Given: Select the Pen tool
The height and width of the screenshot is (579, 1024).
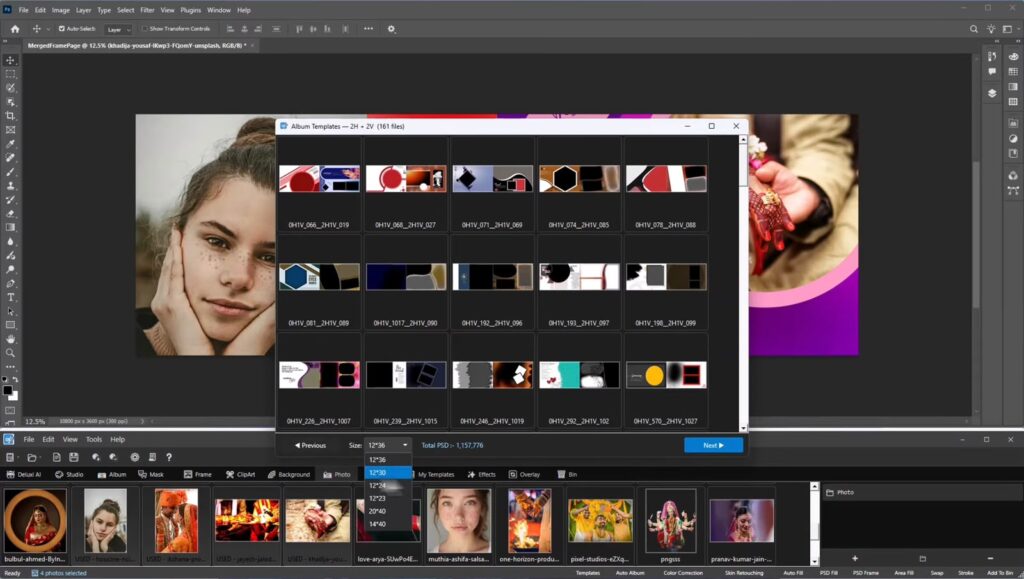Looking at the screenshot, I should 10,283.
